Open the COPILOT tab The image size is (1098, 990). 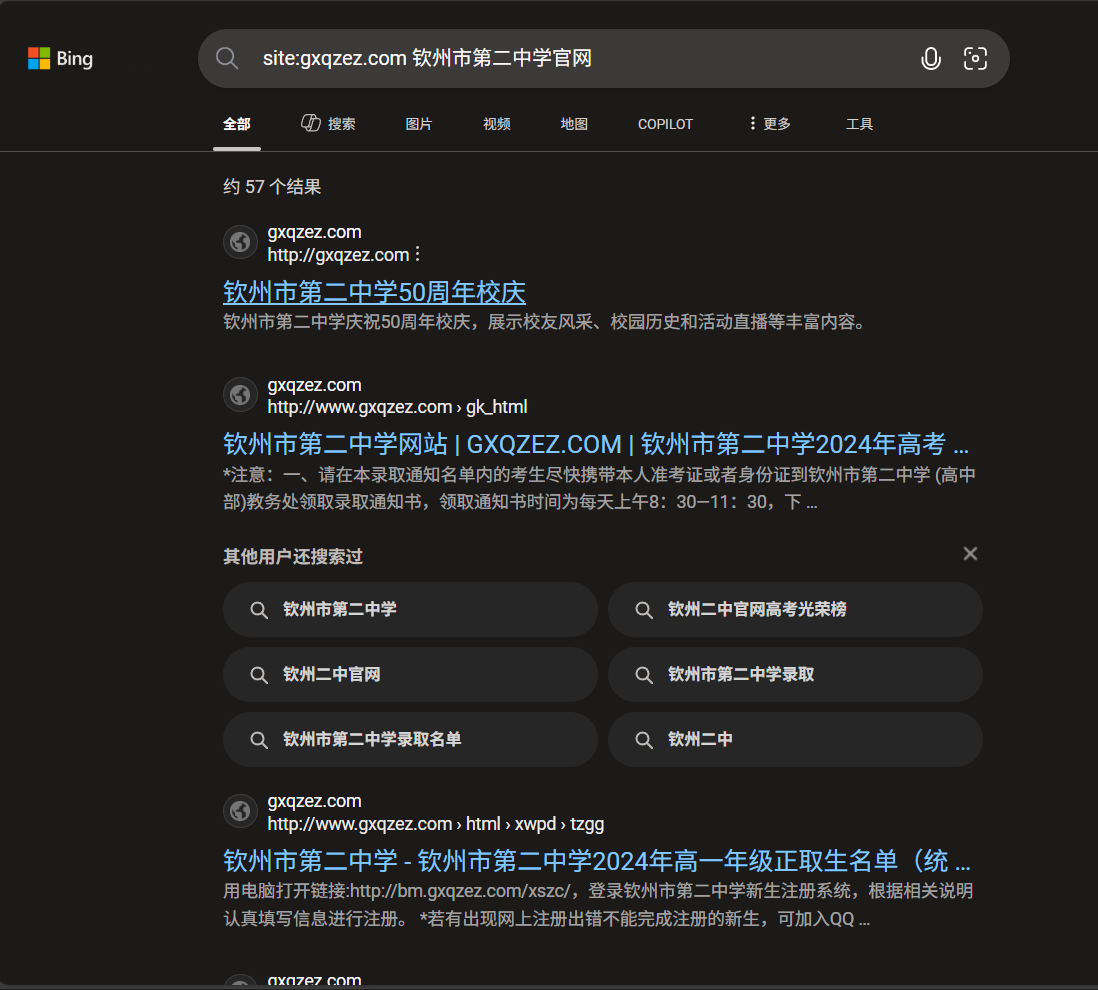[x=665, y=124]
